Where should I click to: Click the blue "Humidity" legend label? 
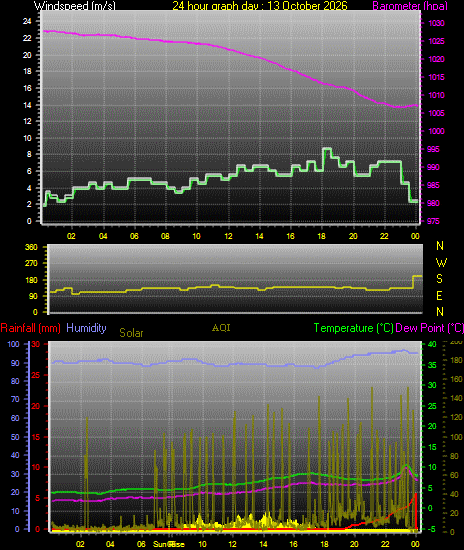[x=86, y=328]
